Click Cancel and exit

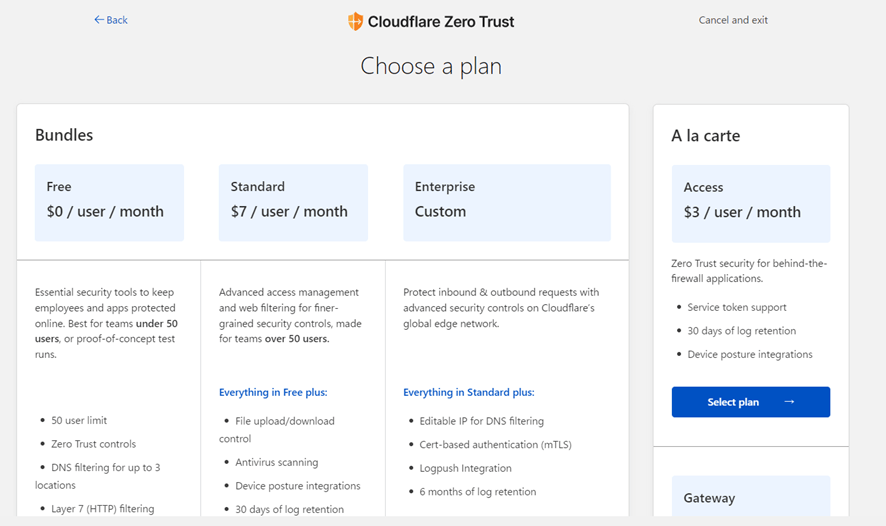click(x=733, y=20)
